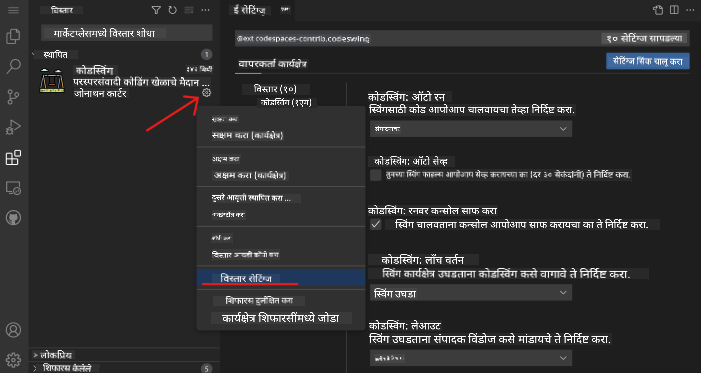701x373 pixels.
Task: Click the CodeSwing extension gear icon
Action: pos(206,93)
